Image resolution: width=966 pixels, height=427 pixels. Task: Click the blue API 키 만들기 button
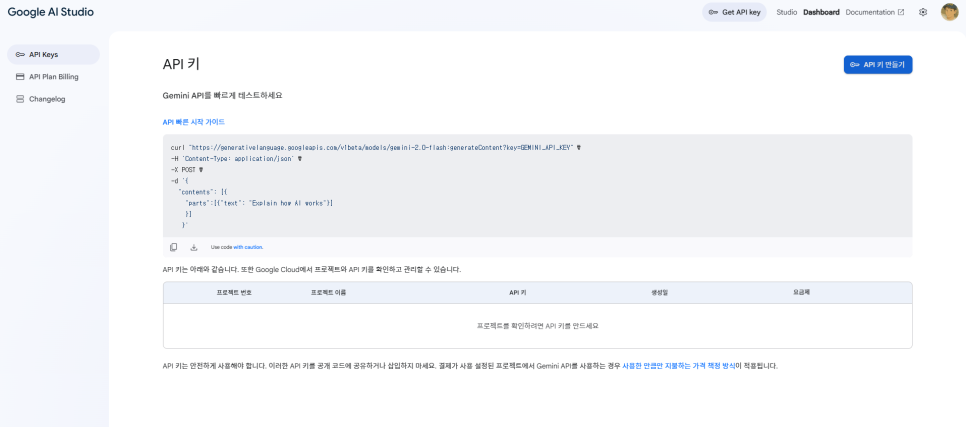click(878, 65)
